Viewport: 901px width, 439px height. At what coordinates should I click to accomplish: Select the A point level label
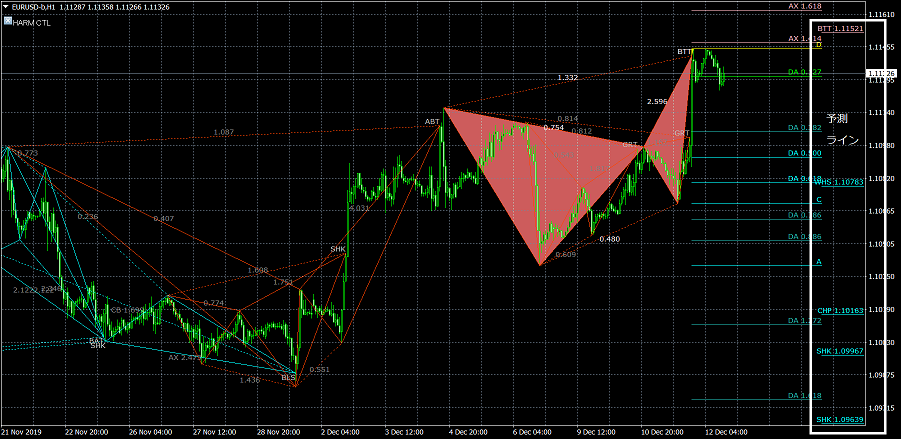tap(819, 262)
